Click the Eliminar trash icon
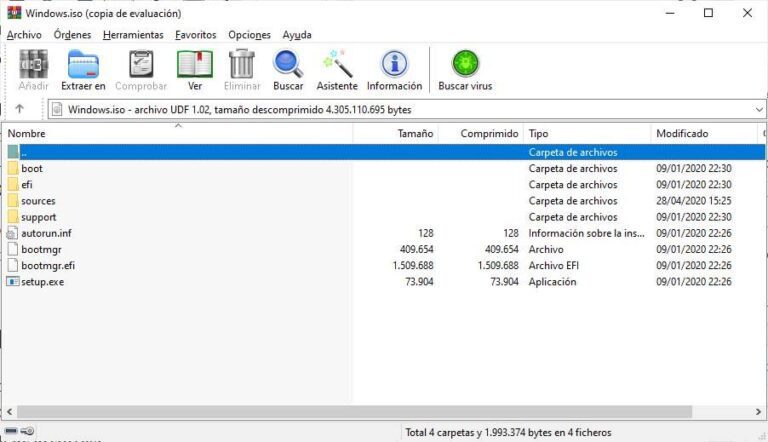768x442 pixels. tap(242, 64)
